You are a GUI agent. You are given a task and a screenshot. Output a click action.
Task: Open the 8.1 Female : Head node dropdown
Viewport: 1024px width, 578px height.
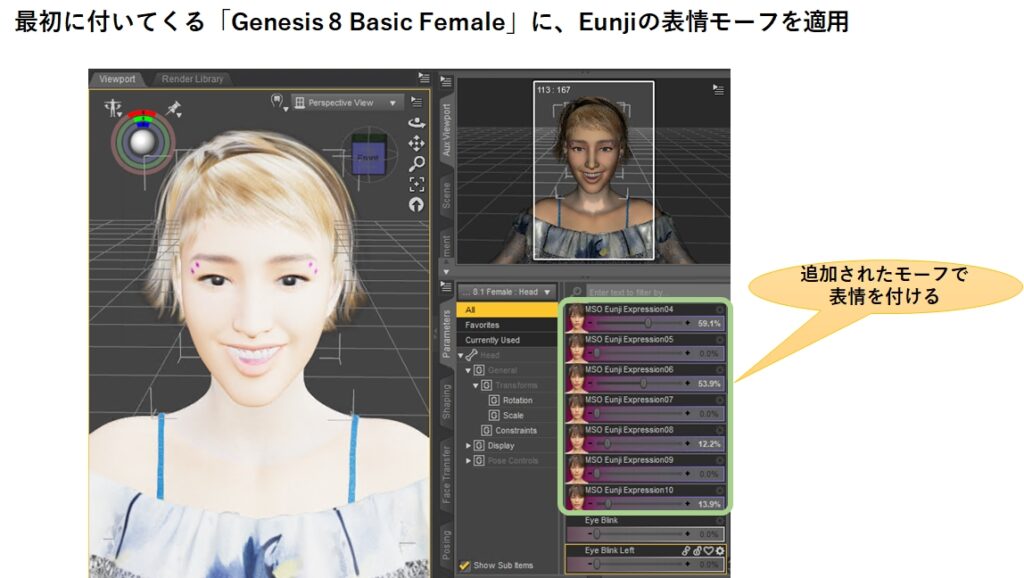[506, 292]
